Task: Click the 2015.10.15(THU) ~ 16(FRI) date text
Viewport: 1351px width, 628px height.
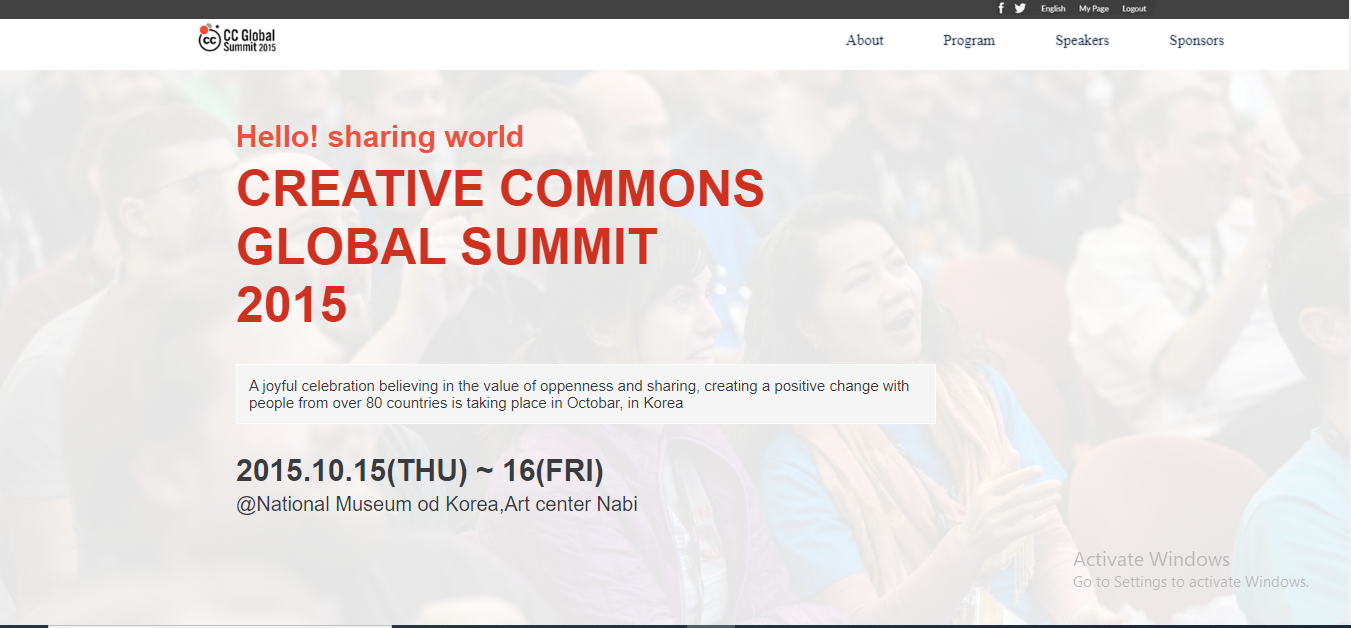Action: point(419,470)
